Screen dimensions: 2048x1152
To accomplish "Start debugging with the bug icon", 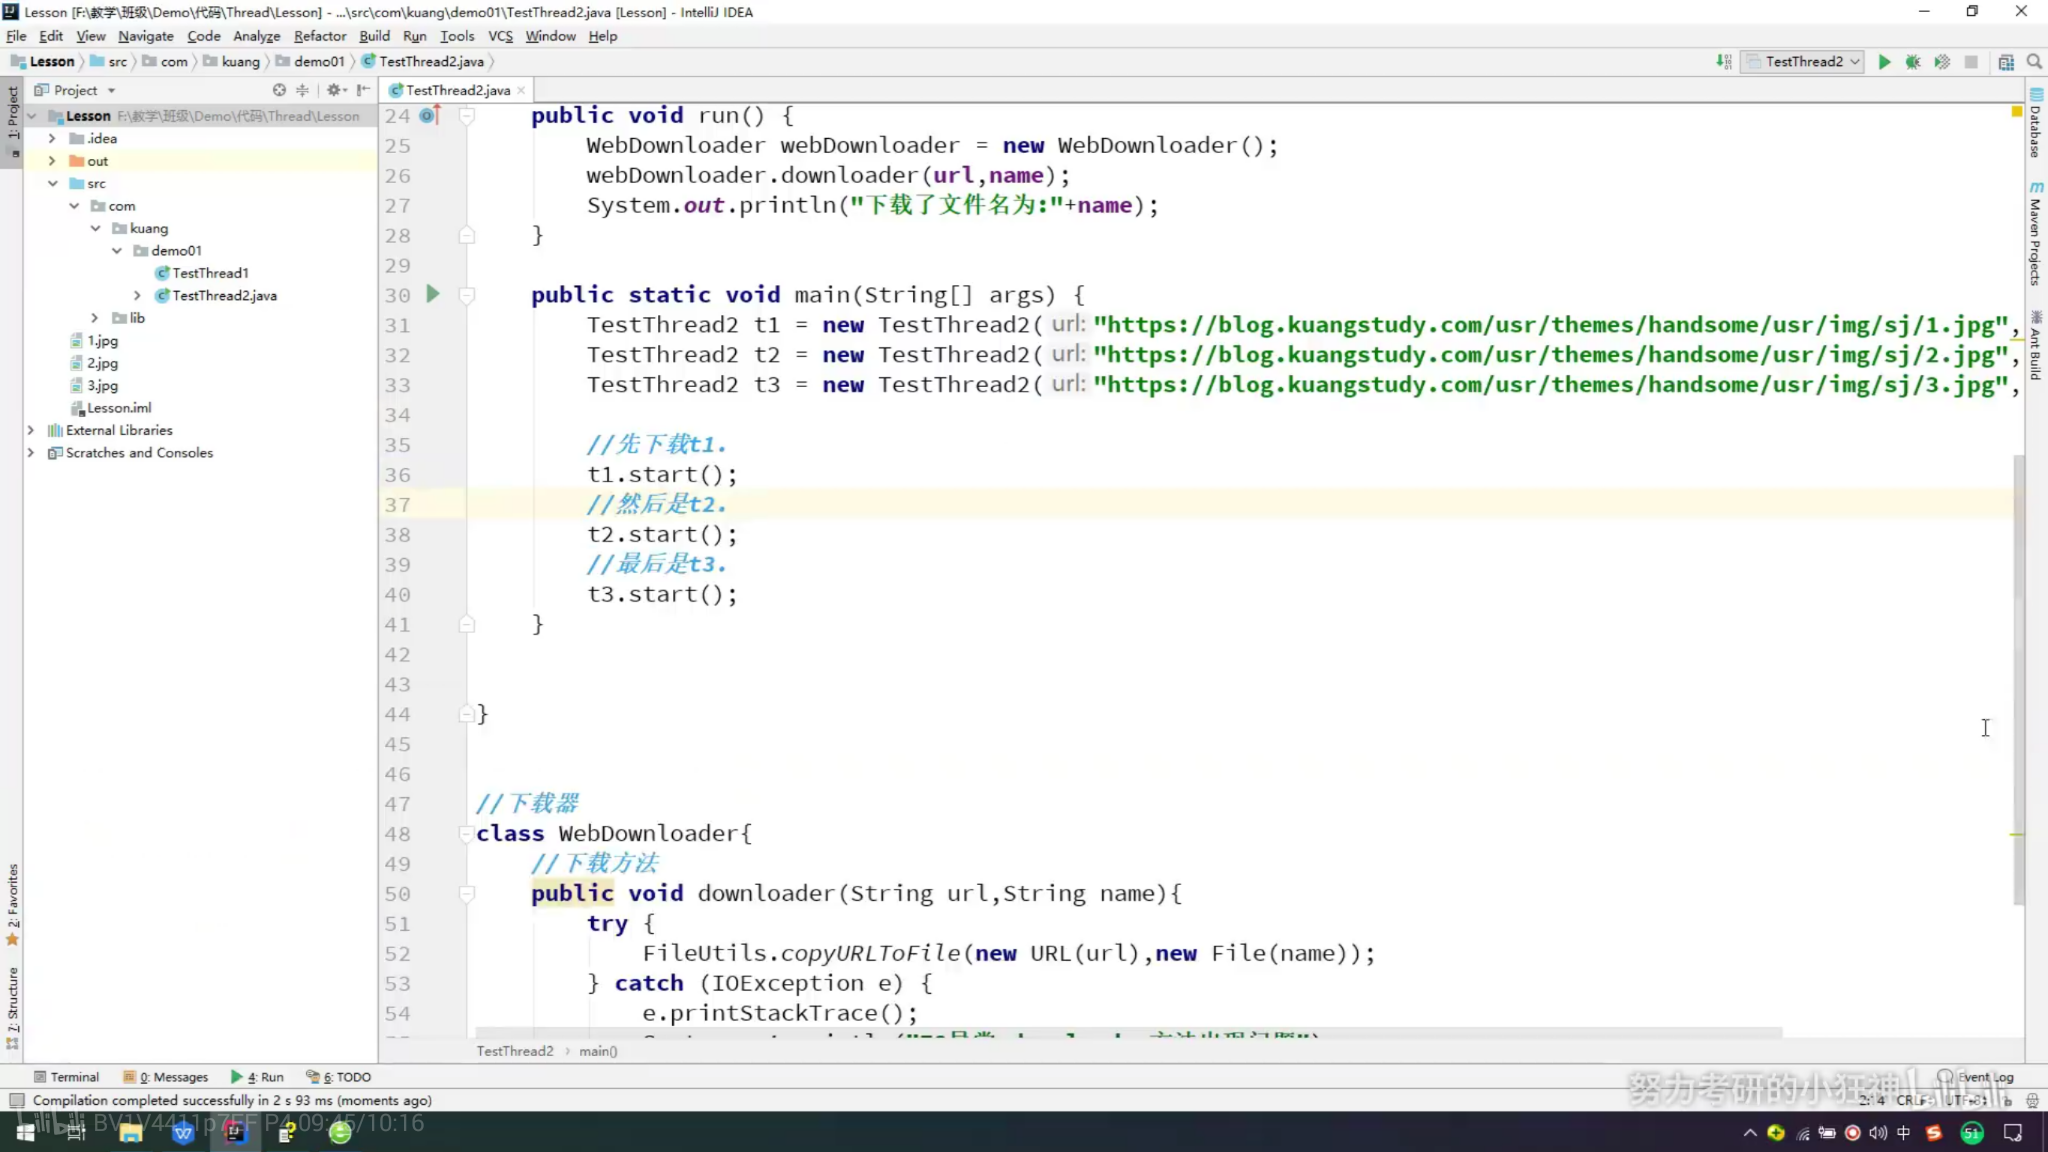I will coord(1913,62).
